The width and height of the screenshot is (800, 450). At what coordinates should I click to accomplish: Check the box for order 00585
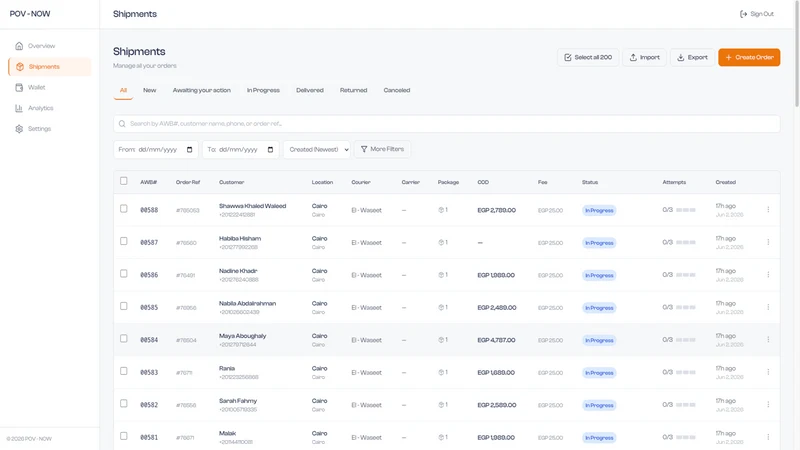(123, 306)
